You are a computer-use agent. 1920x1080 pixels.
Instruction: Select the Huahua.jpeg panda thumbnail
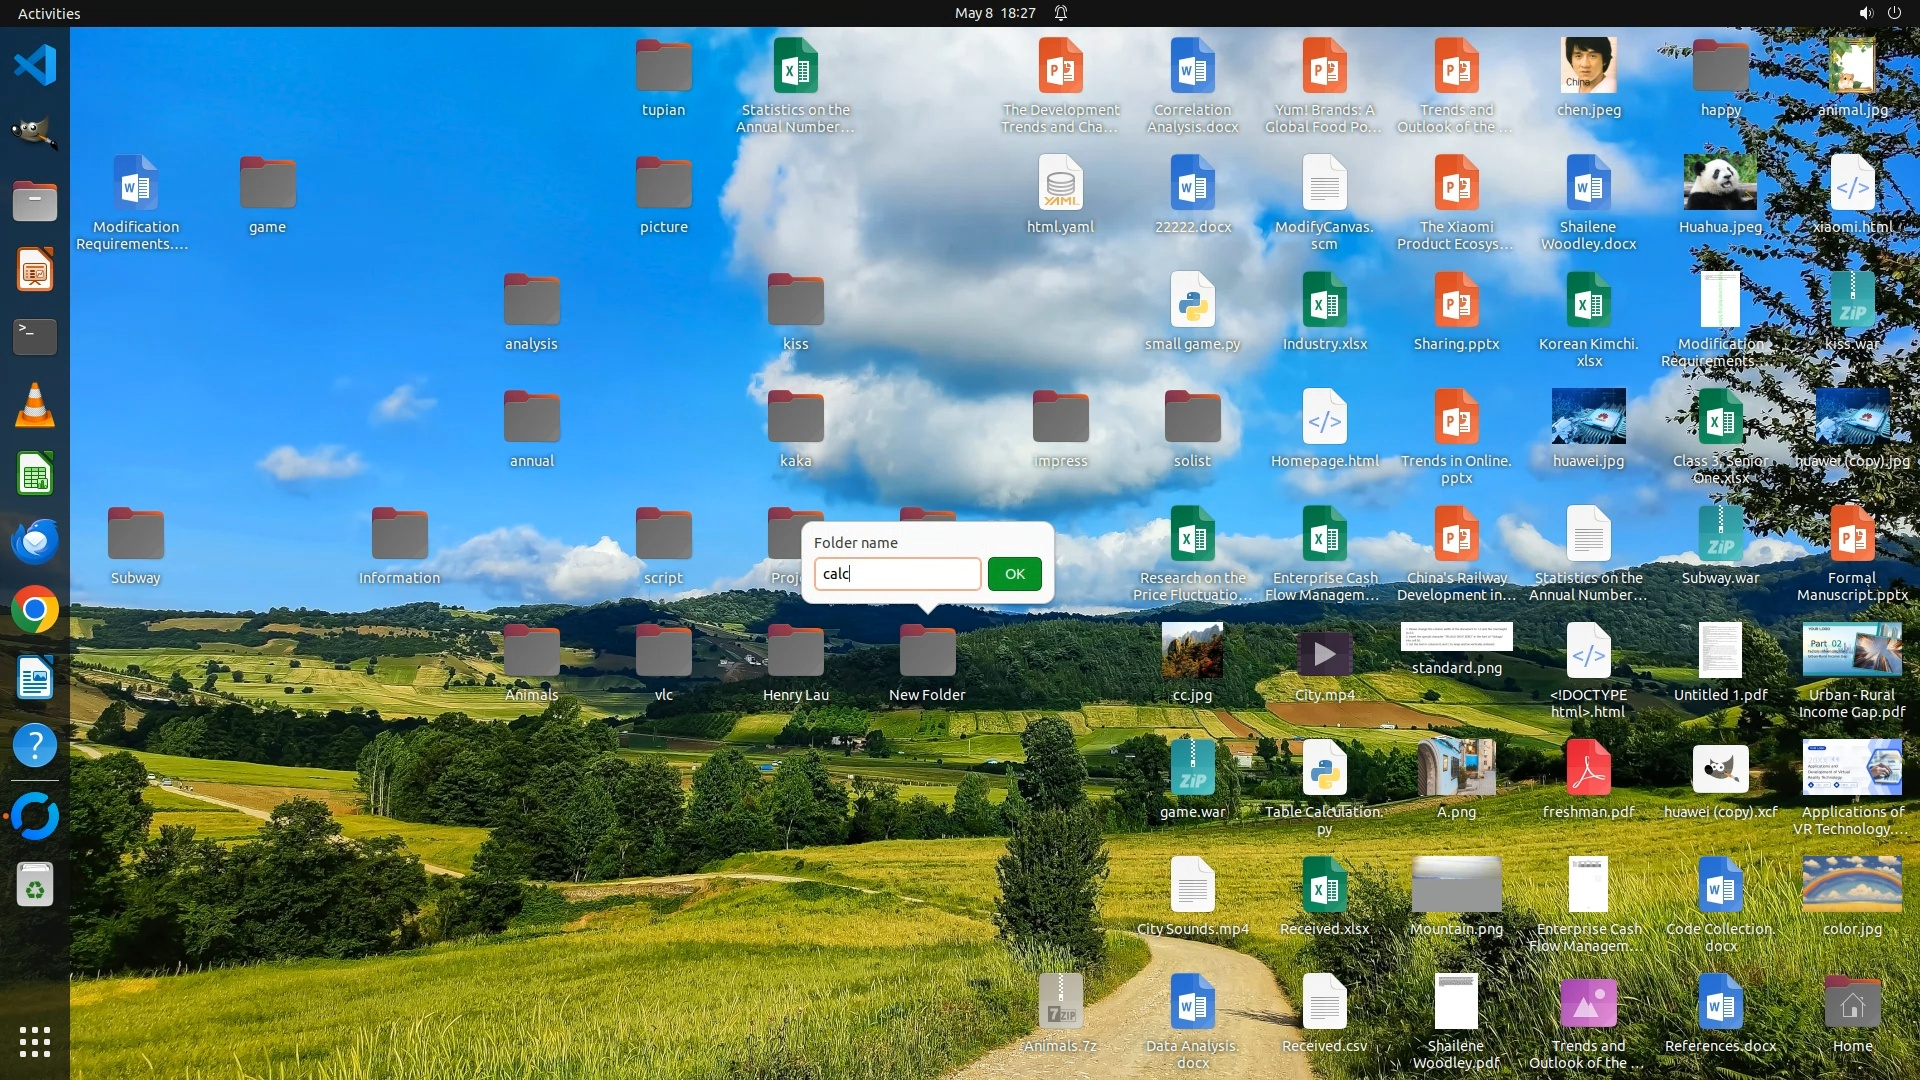pyautogui.click(x=1720, y=183)
